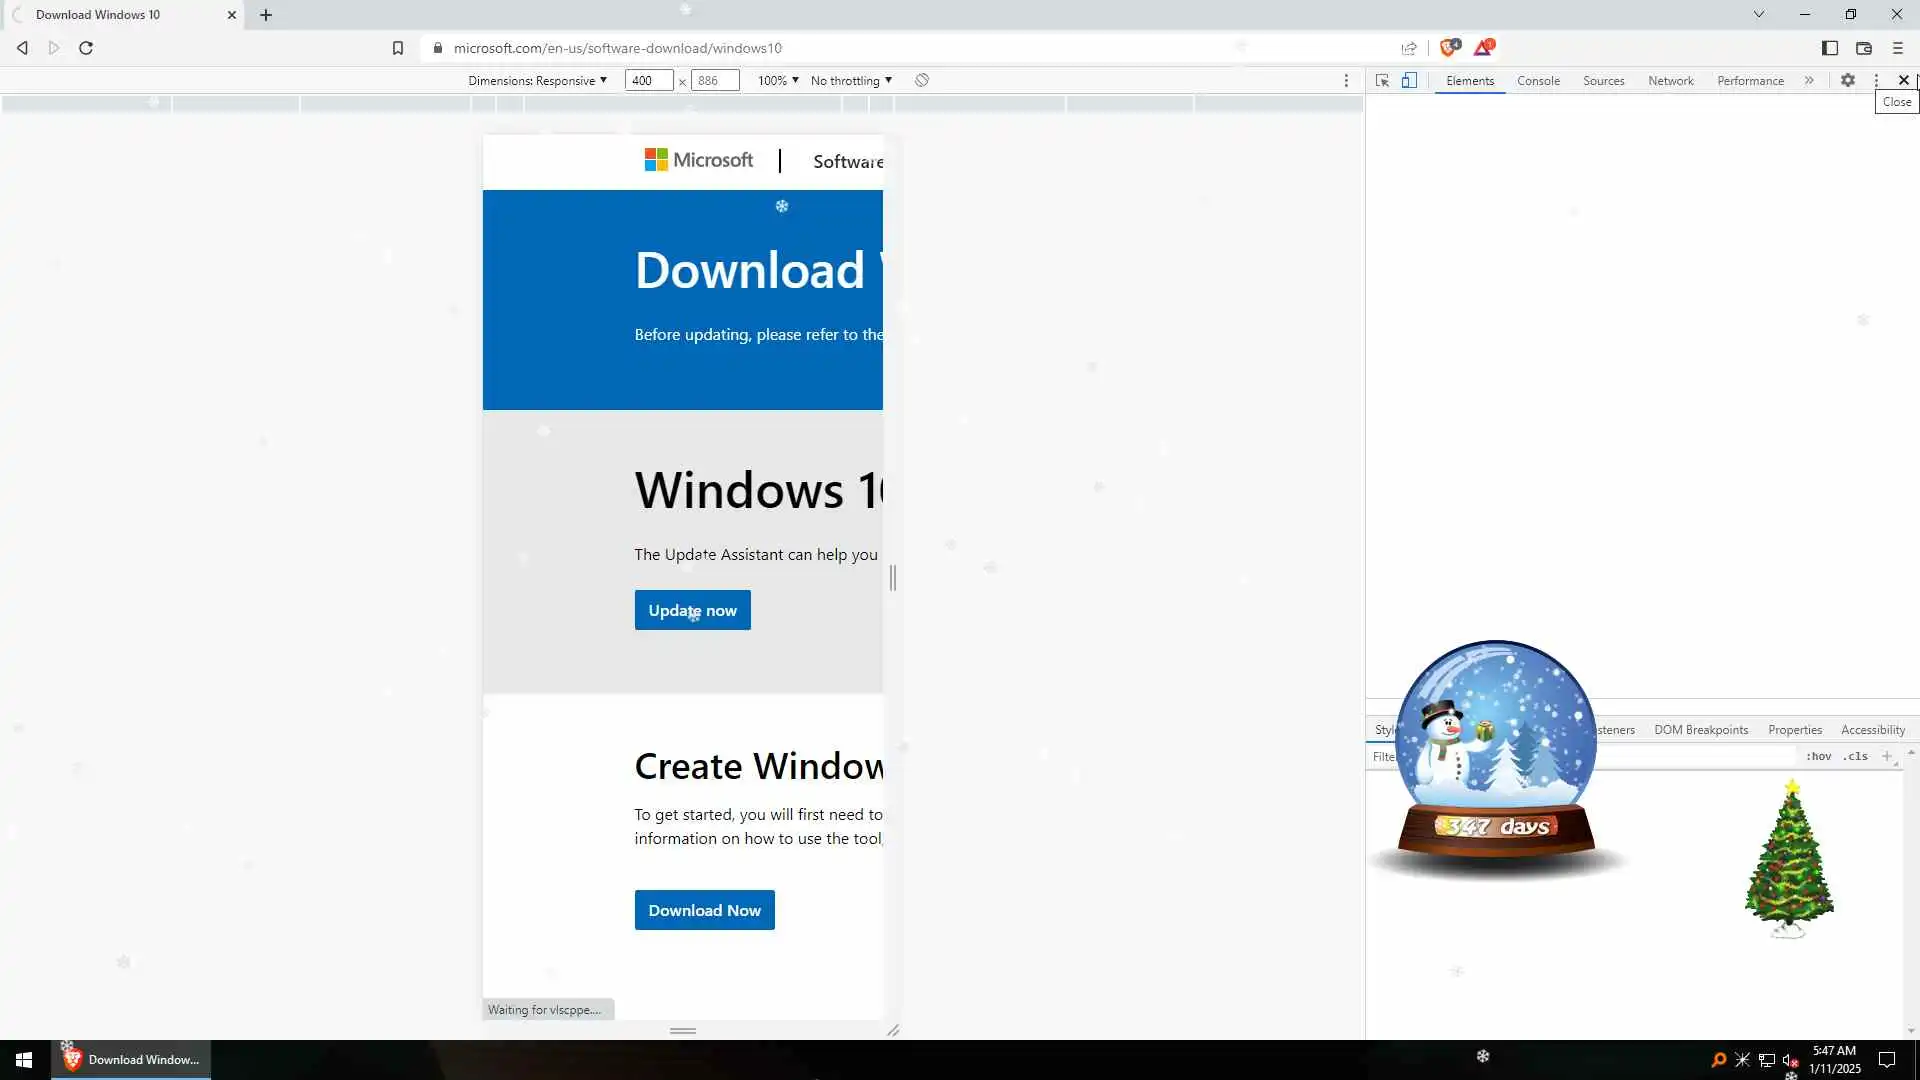
Task: Open the No throttling dropdown
Action: (851, 81)
